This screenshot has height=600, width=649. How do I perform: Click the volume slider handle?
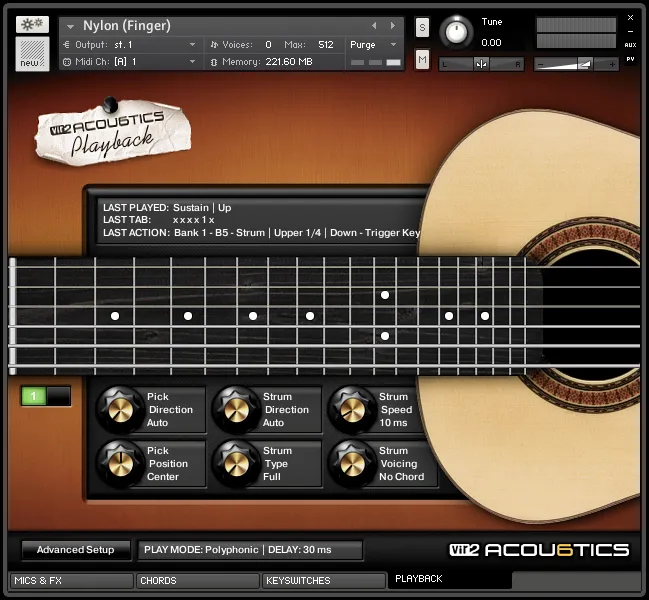pos(584,64)
